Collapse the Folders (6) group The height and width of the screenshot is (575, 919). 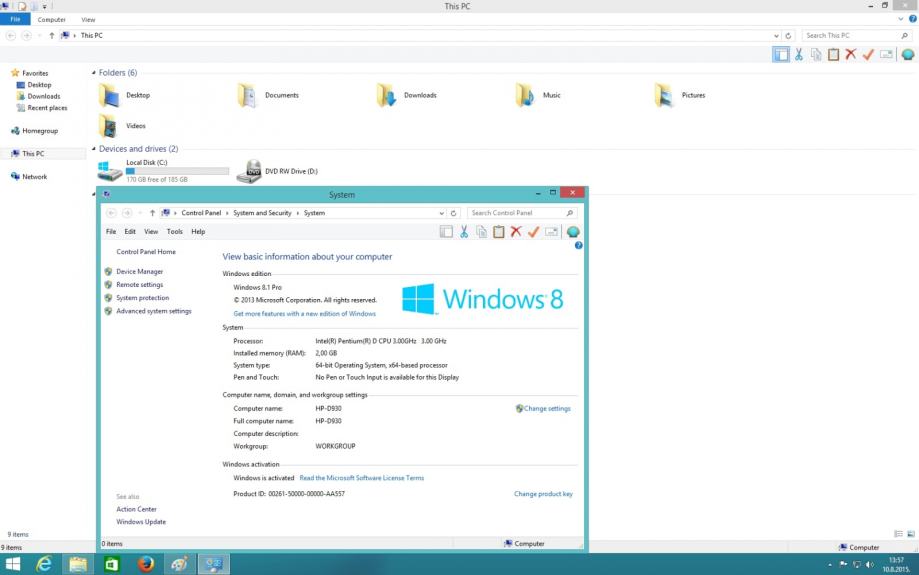(94, 73)
